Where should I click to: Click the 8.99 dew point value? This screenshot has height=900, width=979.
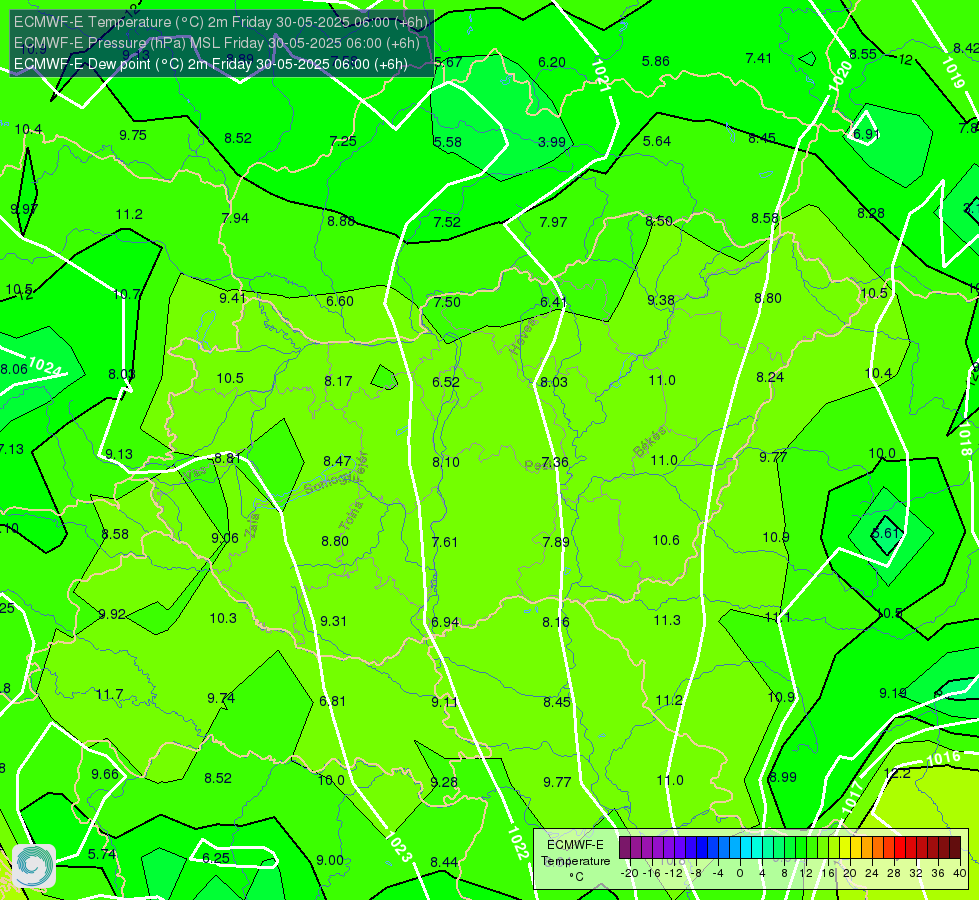(783, 778)
